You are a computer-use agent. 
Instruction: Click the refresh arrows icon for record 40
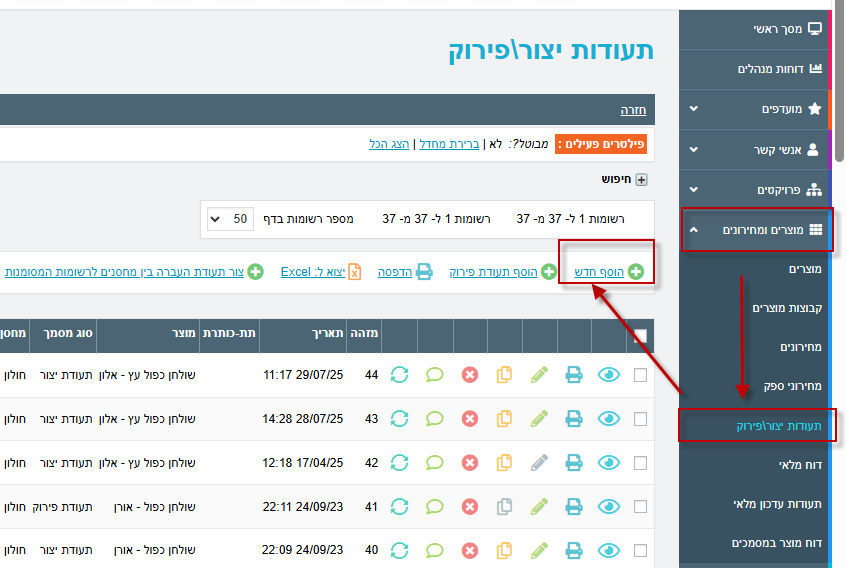[400, 550]
